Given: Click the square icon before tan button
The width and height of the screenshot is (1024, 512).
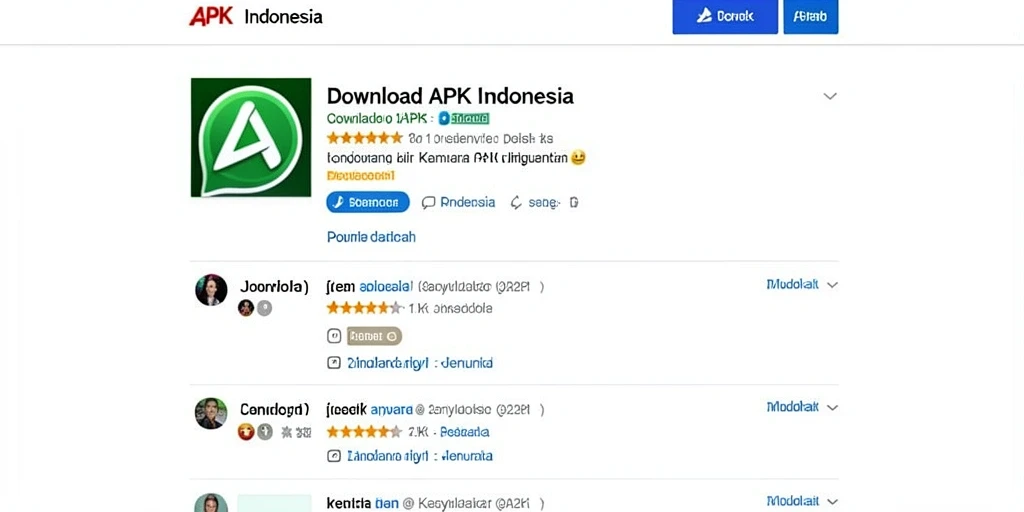Looking at the screenshot, I should point(334,336).
